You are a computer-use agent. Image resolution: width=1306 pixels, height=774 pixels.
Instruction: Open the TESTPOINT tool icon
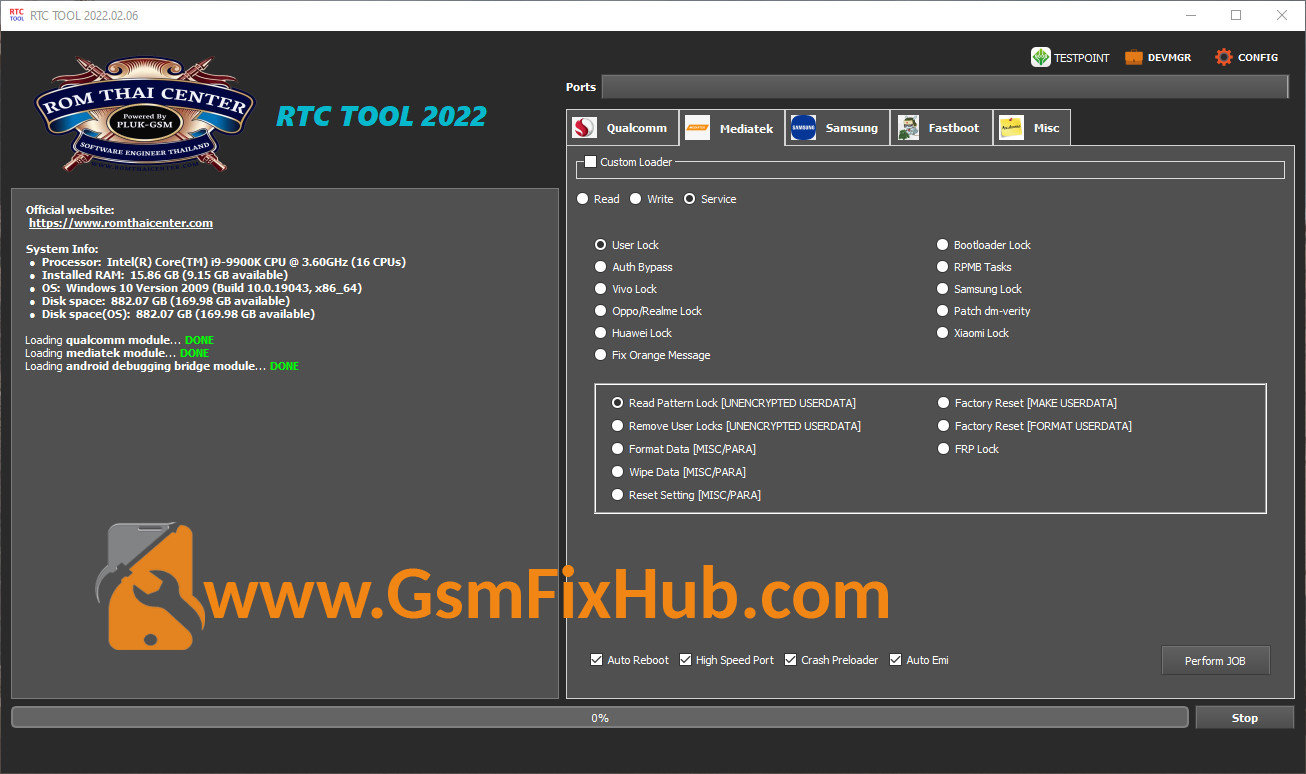[x=1041, y=57]
